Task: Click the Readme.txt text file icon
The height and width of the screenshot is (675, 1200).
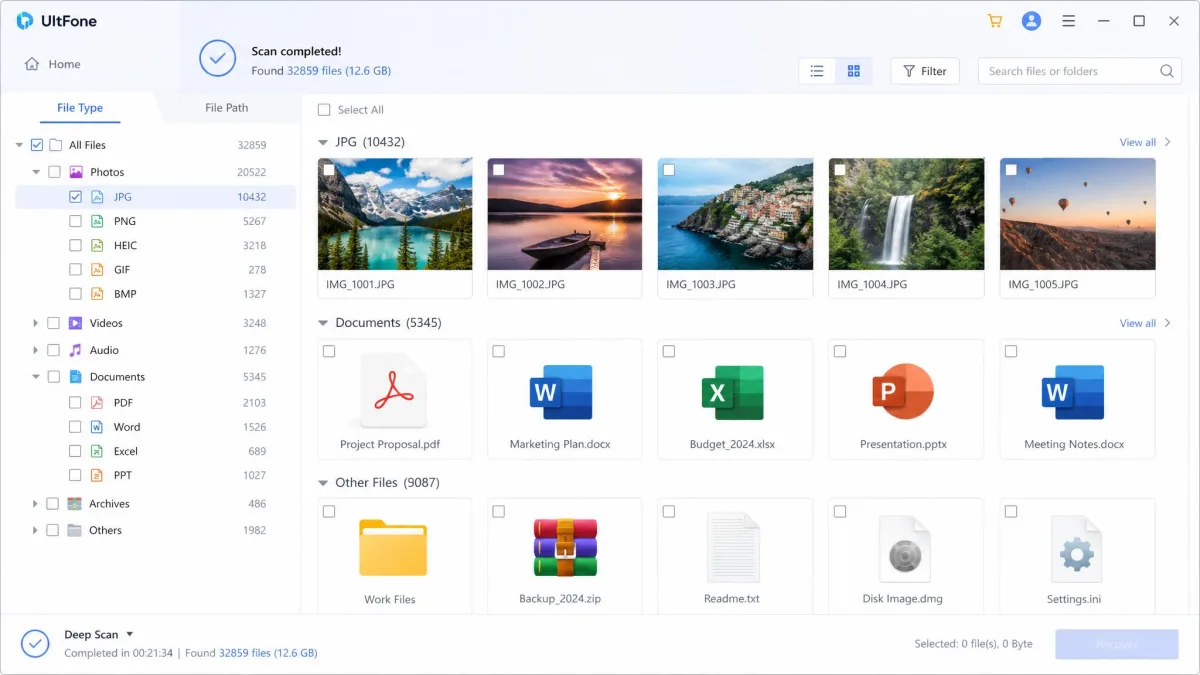Action: click(733, 547)
